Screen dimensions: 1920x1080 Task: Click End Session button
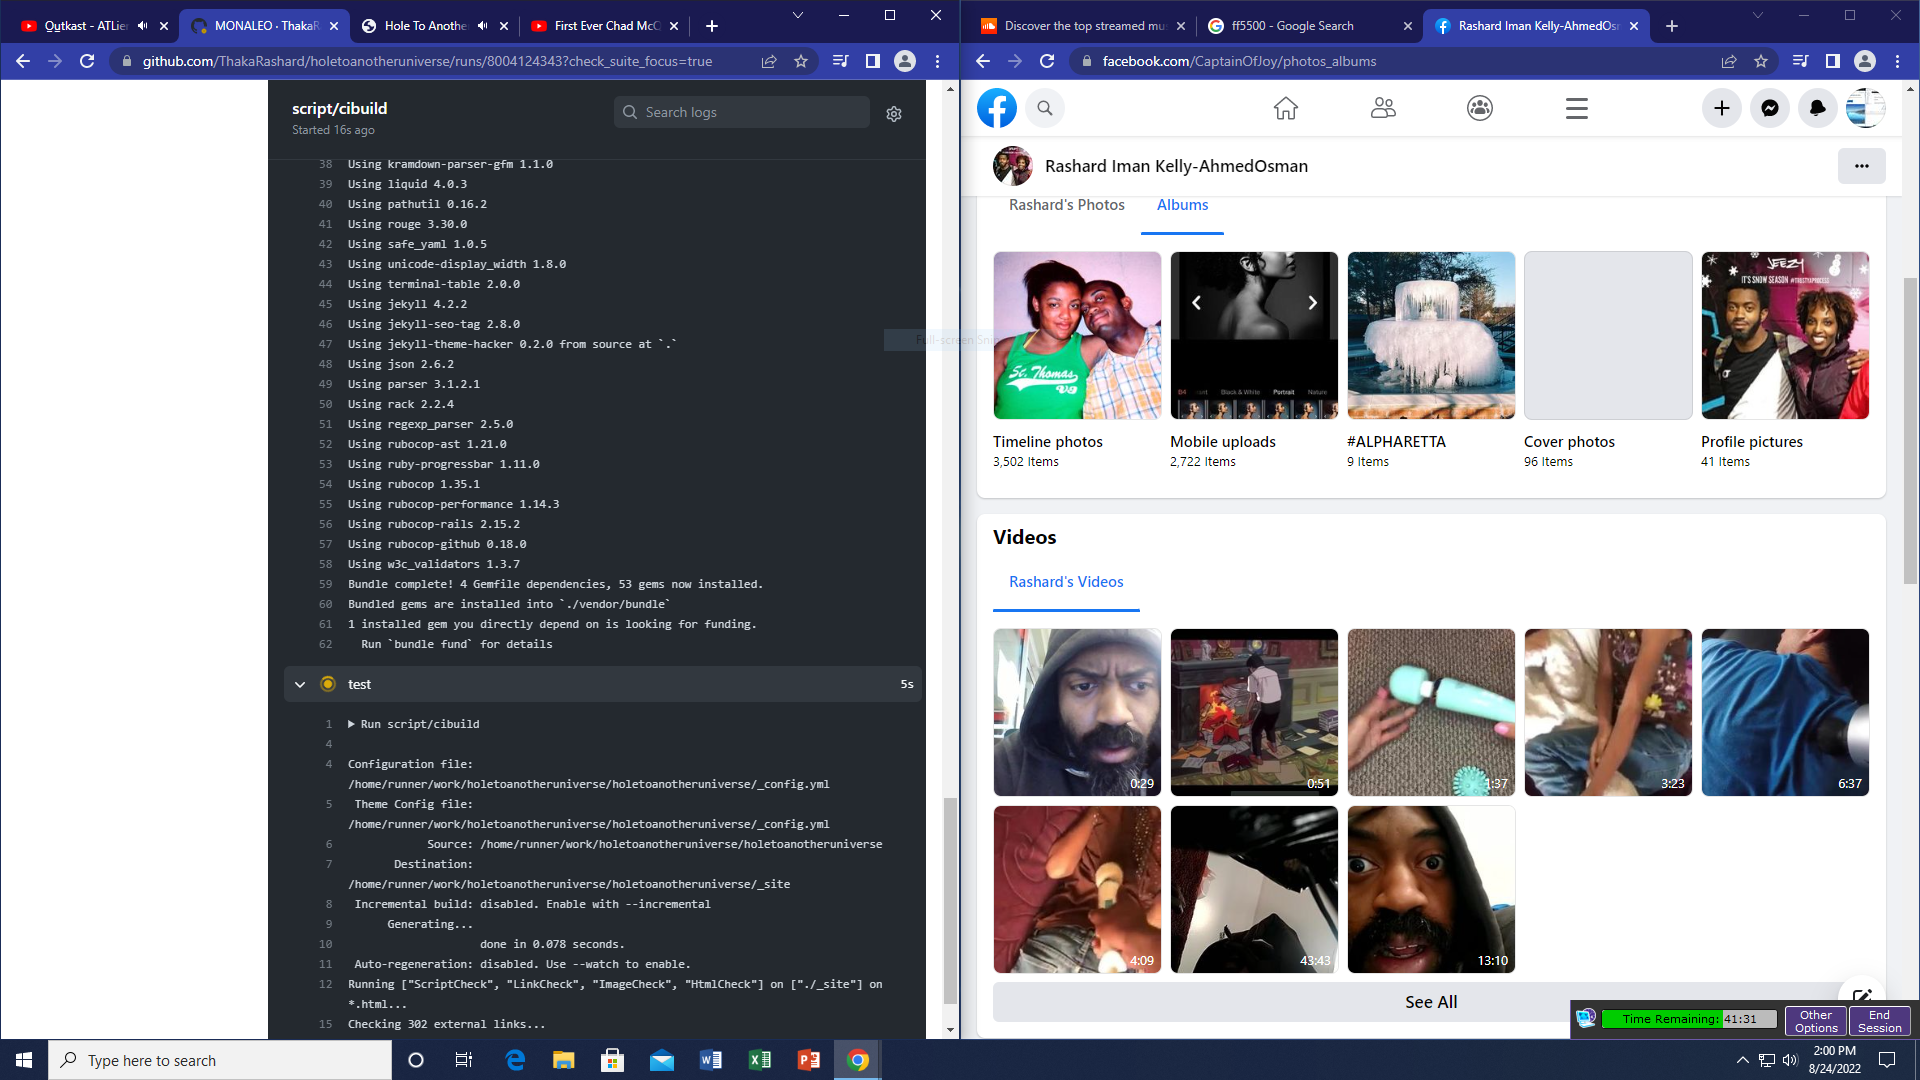point(1879,1021)
